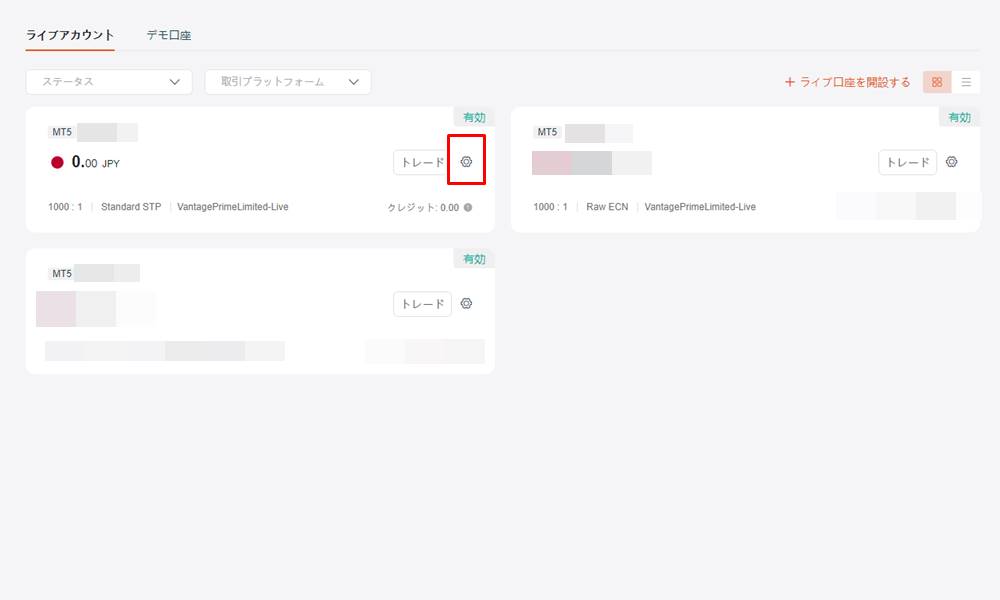The image size is (1000, 600).
Task: Open settings gear on Standard STP account
Action: [x=466, y=162]
